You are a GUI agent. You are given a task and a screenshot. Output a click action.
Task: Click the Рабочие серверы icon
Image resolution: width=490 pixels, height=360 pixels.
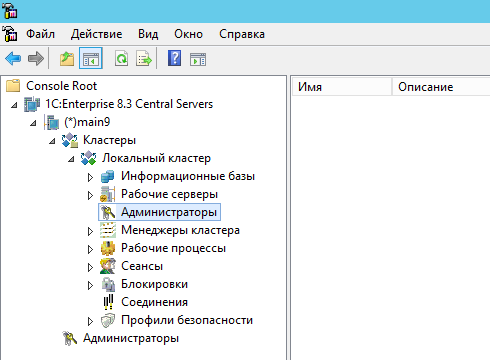108,194
